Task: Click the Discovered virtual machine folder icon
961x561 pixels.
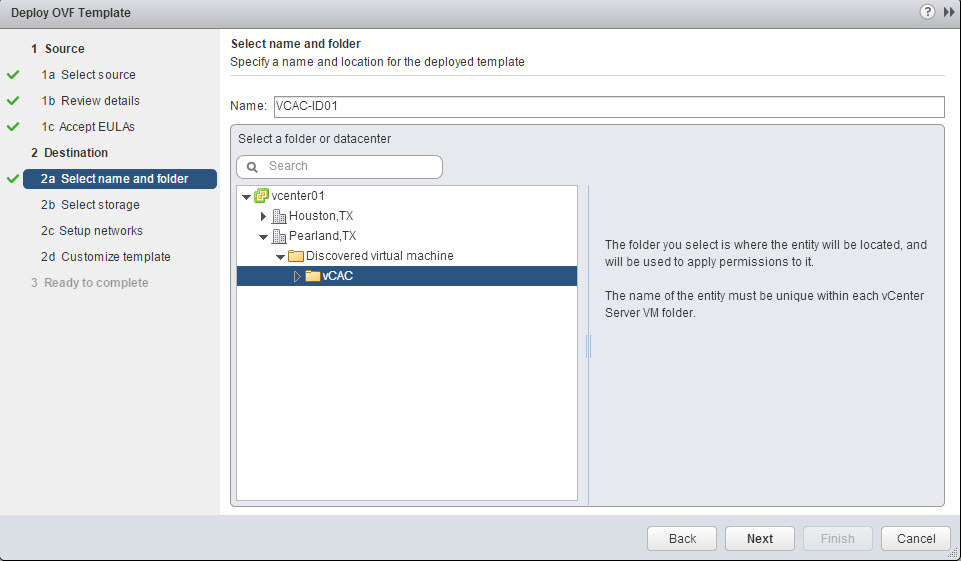Action: [x=296, y=256]
